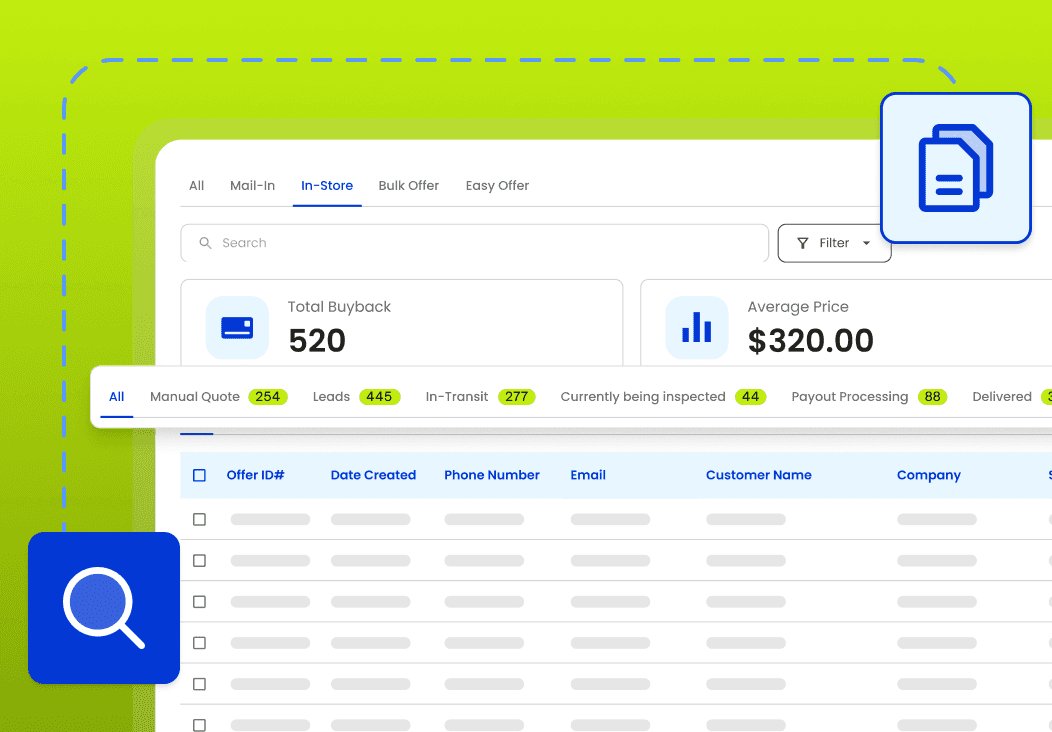Open the Filter dropdown

click(834, 243)
